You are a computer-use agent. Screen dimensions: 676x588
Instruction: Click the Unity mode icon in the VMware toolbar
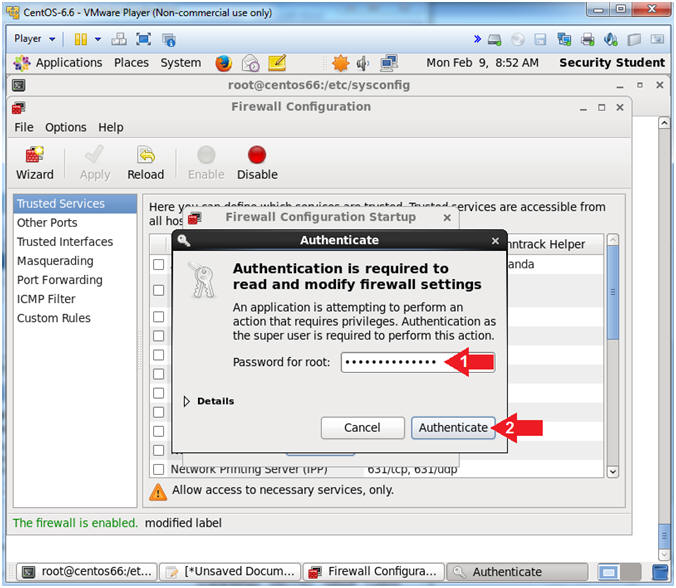169,40
